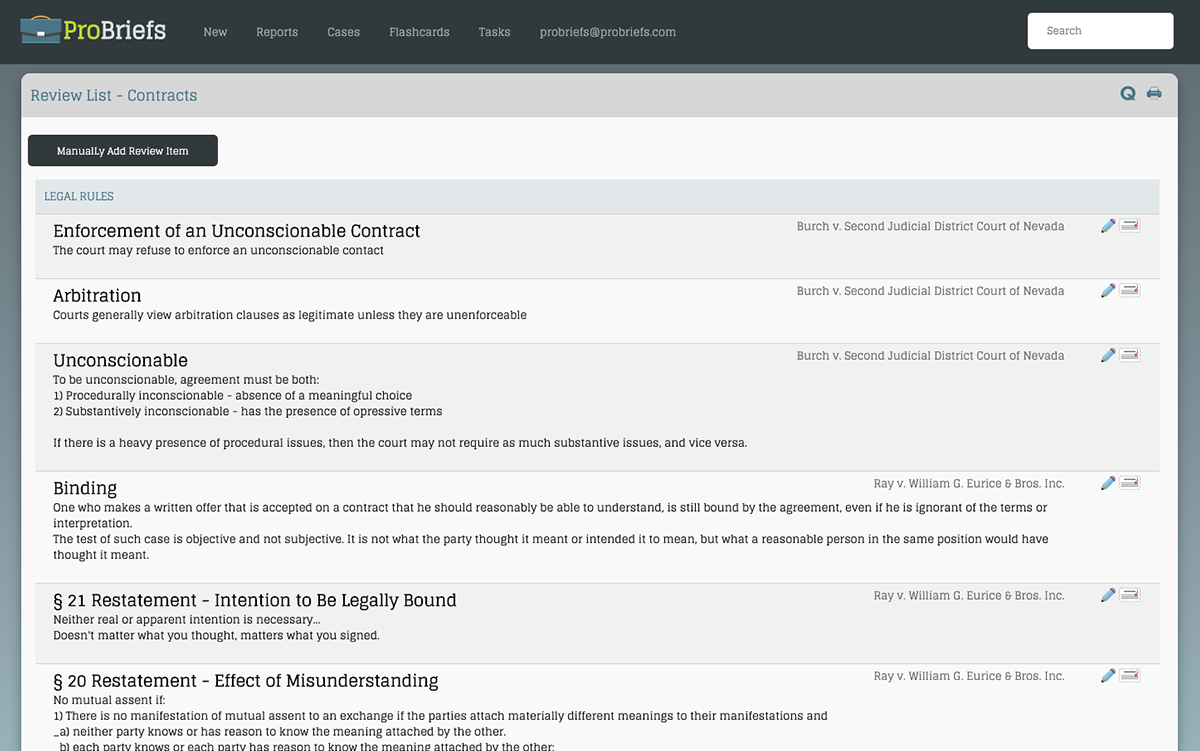Edit the Enforcement of an Unconscionable Contract rule
Image resolution: width=1200 pixels, height=751 pixels.
pyautogui.click(x=1107, y=225)
